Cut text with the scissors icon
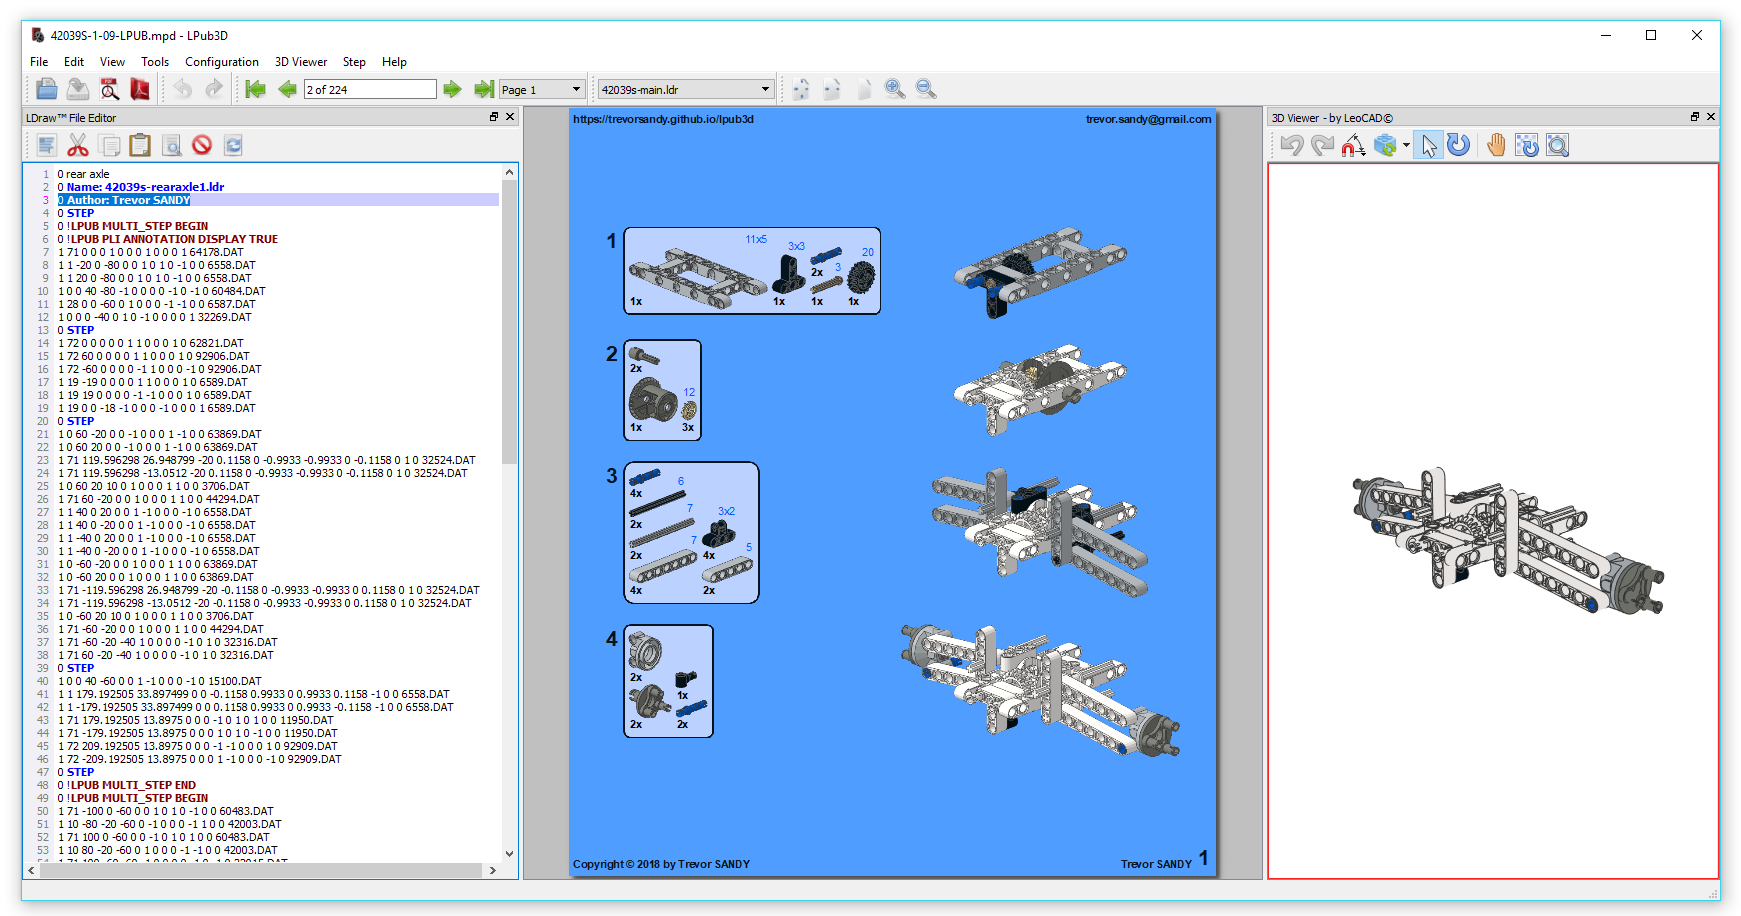Screen dimensions: 1741x916 point(78,146)
